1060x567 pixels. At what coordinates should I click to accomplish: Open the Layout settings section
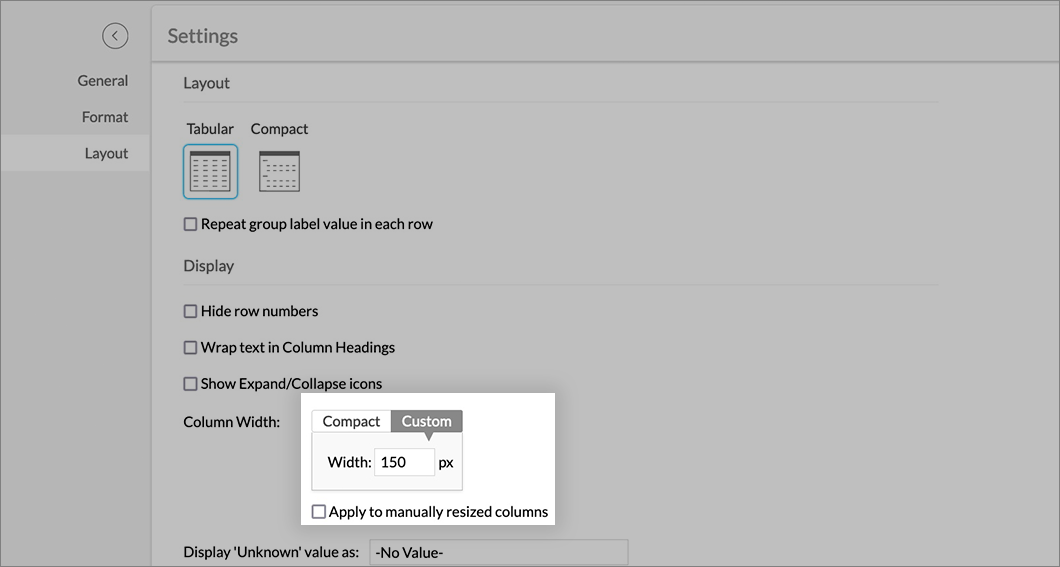pos(75,153)
